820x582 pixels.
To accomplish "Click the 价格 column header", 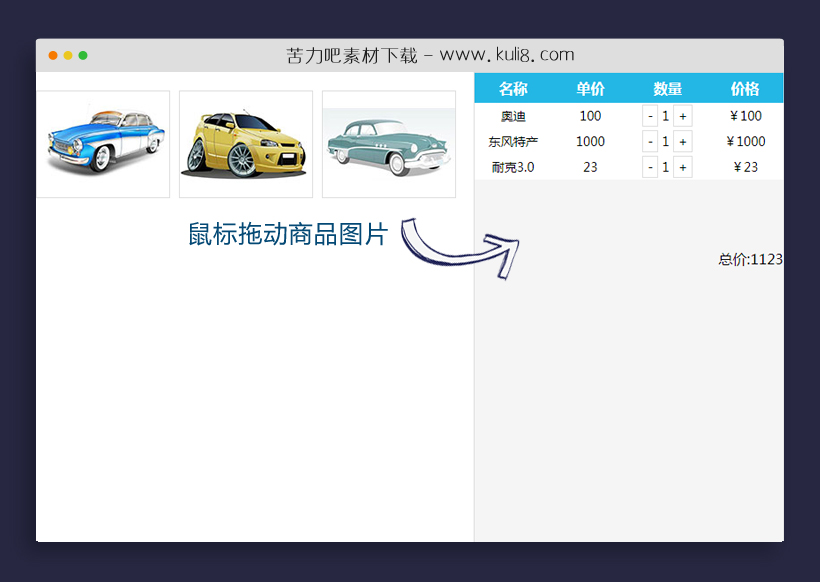I will 744,89.
